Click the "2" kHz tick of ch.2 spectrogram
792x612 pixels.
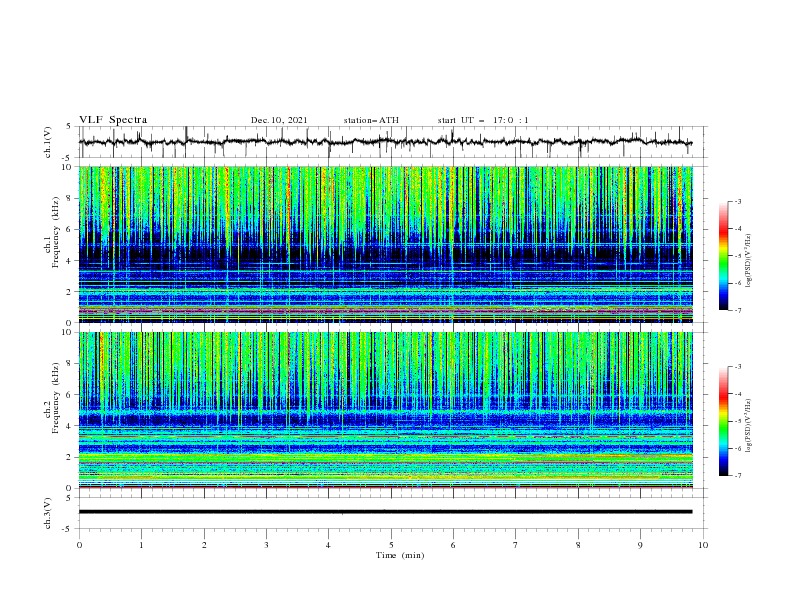[69, 457]
